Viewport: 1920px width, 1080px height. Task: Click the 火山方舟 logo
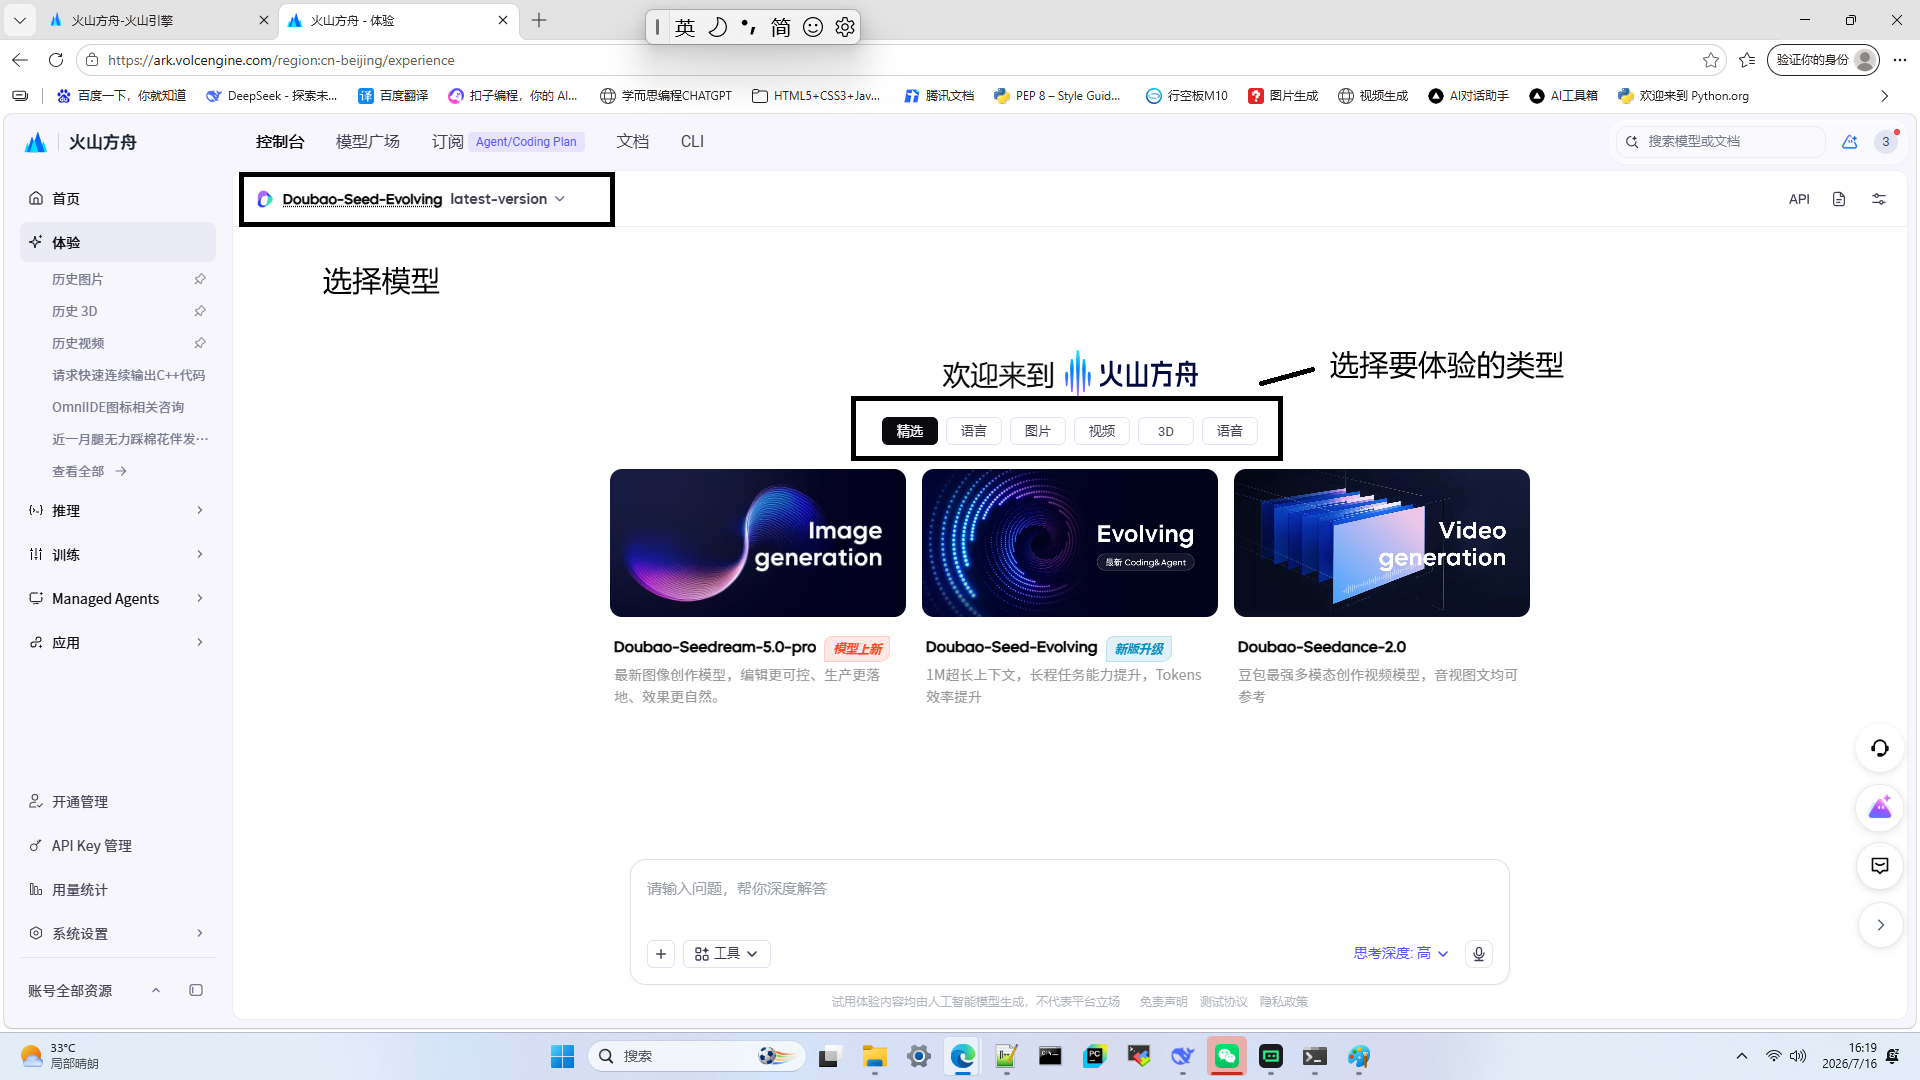point(80,142)
